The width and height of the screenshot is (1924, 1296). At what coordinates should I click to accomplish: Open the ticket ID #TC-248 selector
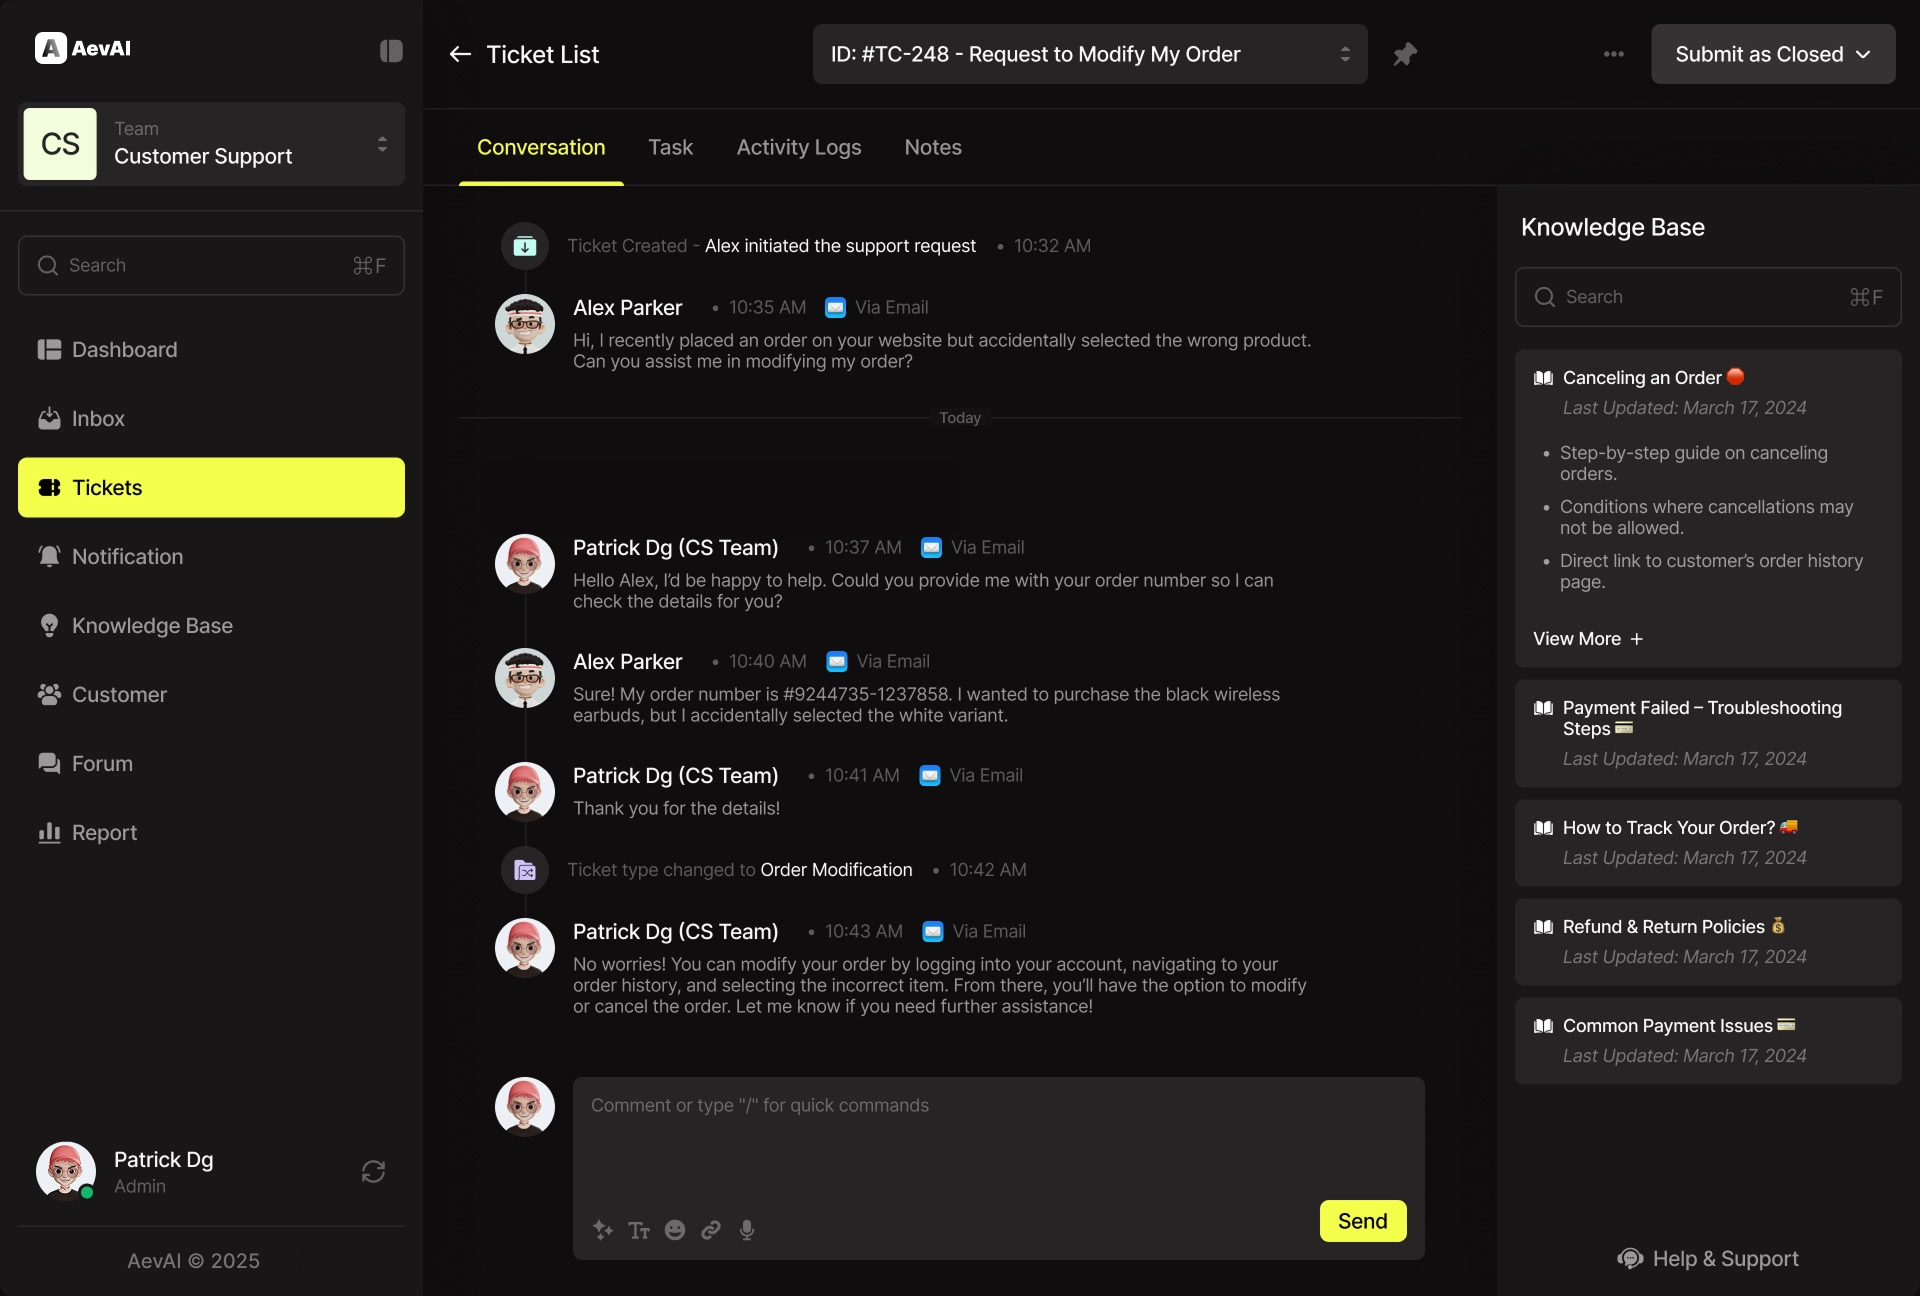coord(1089,54)
